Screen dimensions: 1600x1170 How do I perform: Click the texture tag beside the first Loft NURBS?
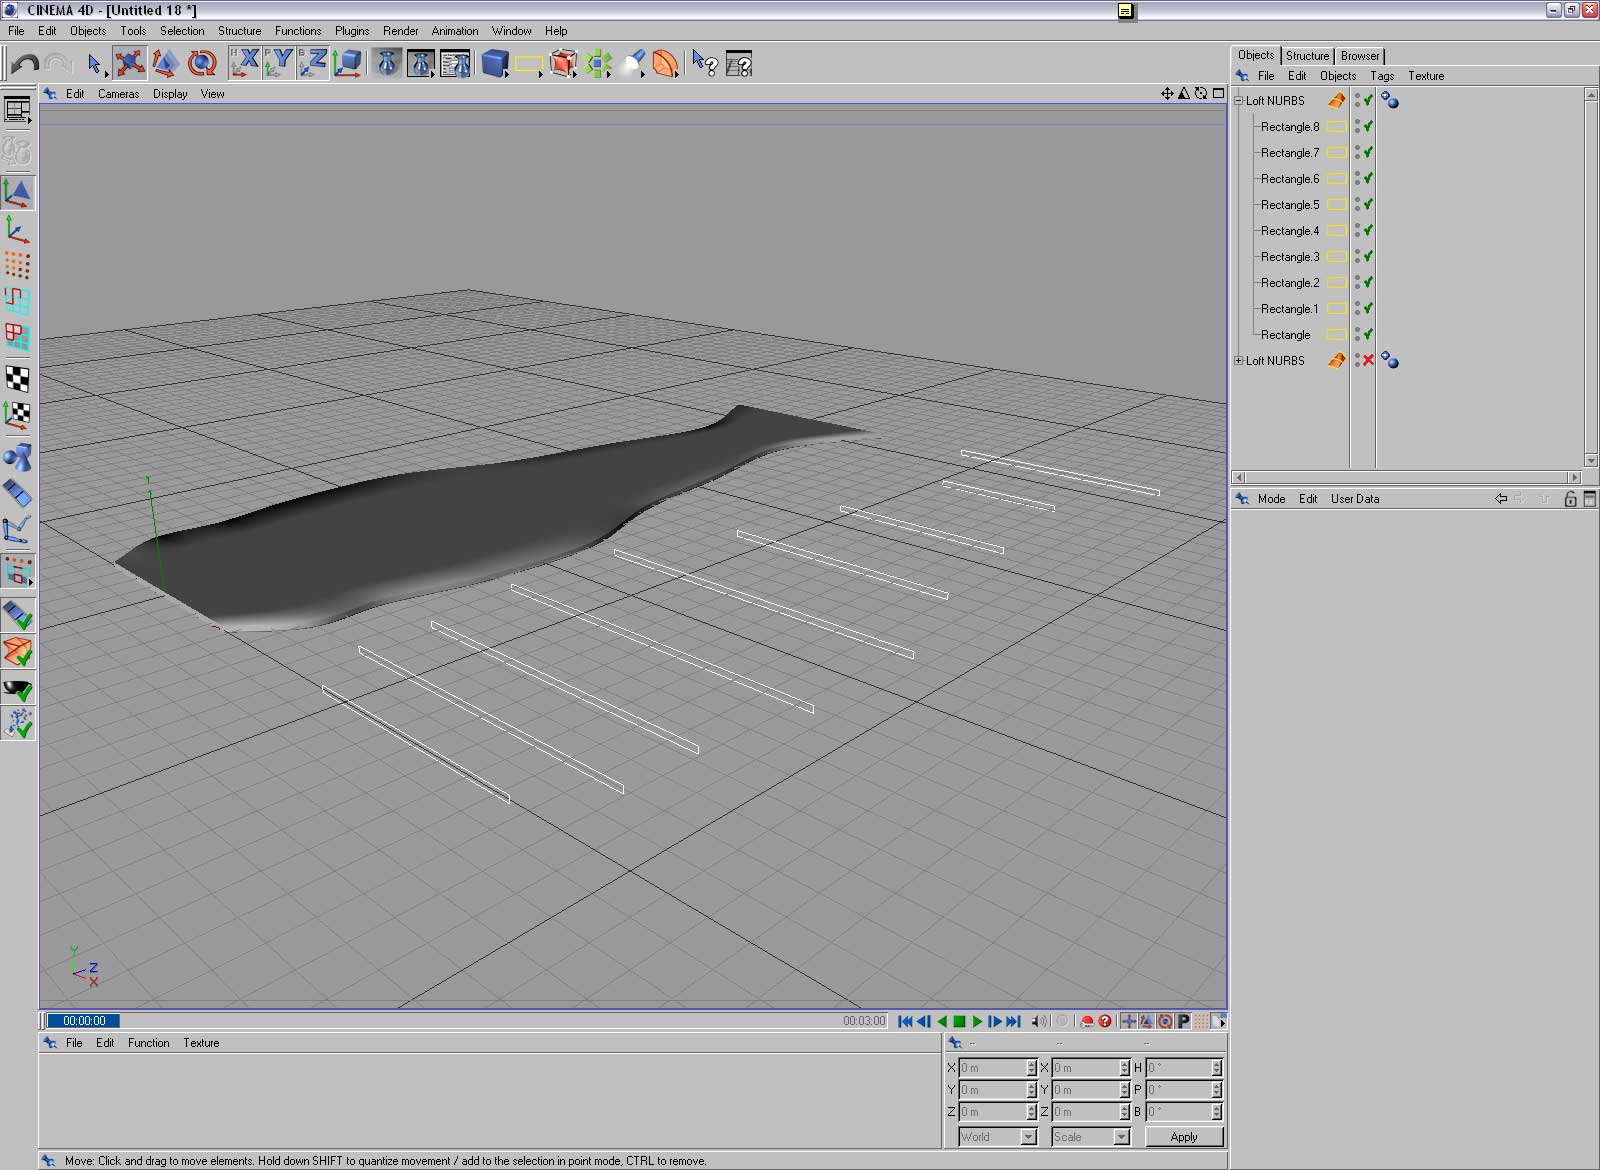tap(1390, 100)
